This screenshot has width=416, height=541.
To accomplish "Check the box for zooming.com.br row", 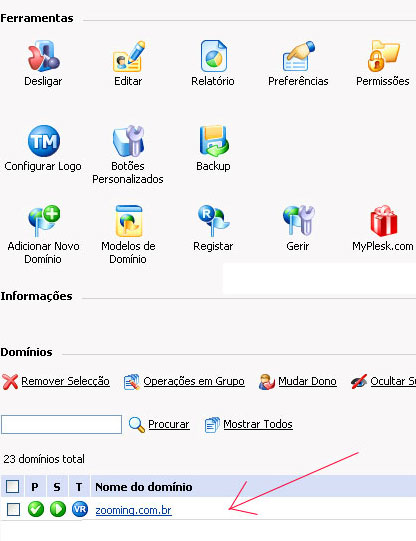I will point(13,509).
